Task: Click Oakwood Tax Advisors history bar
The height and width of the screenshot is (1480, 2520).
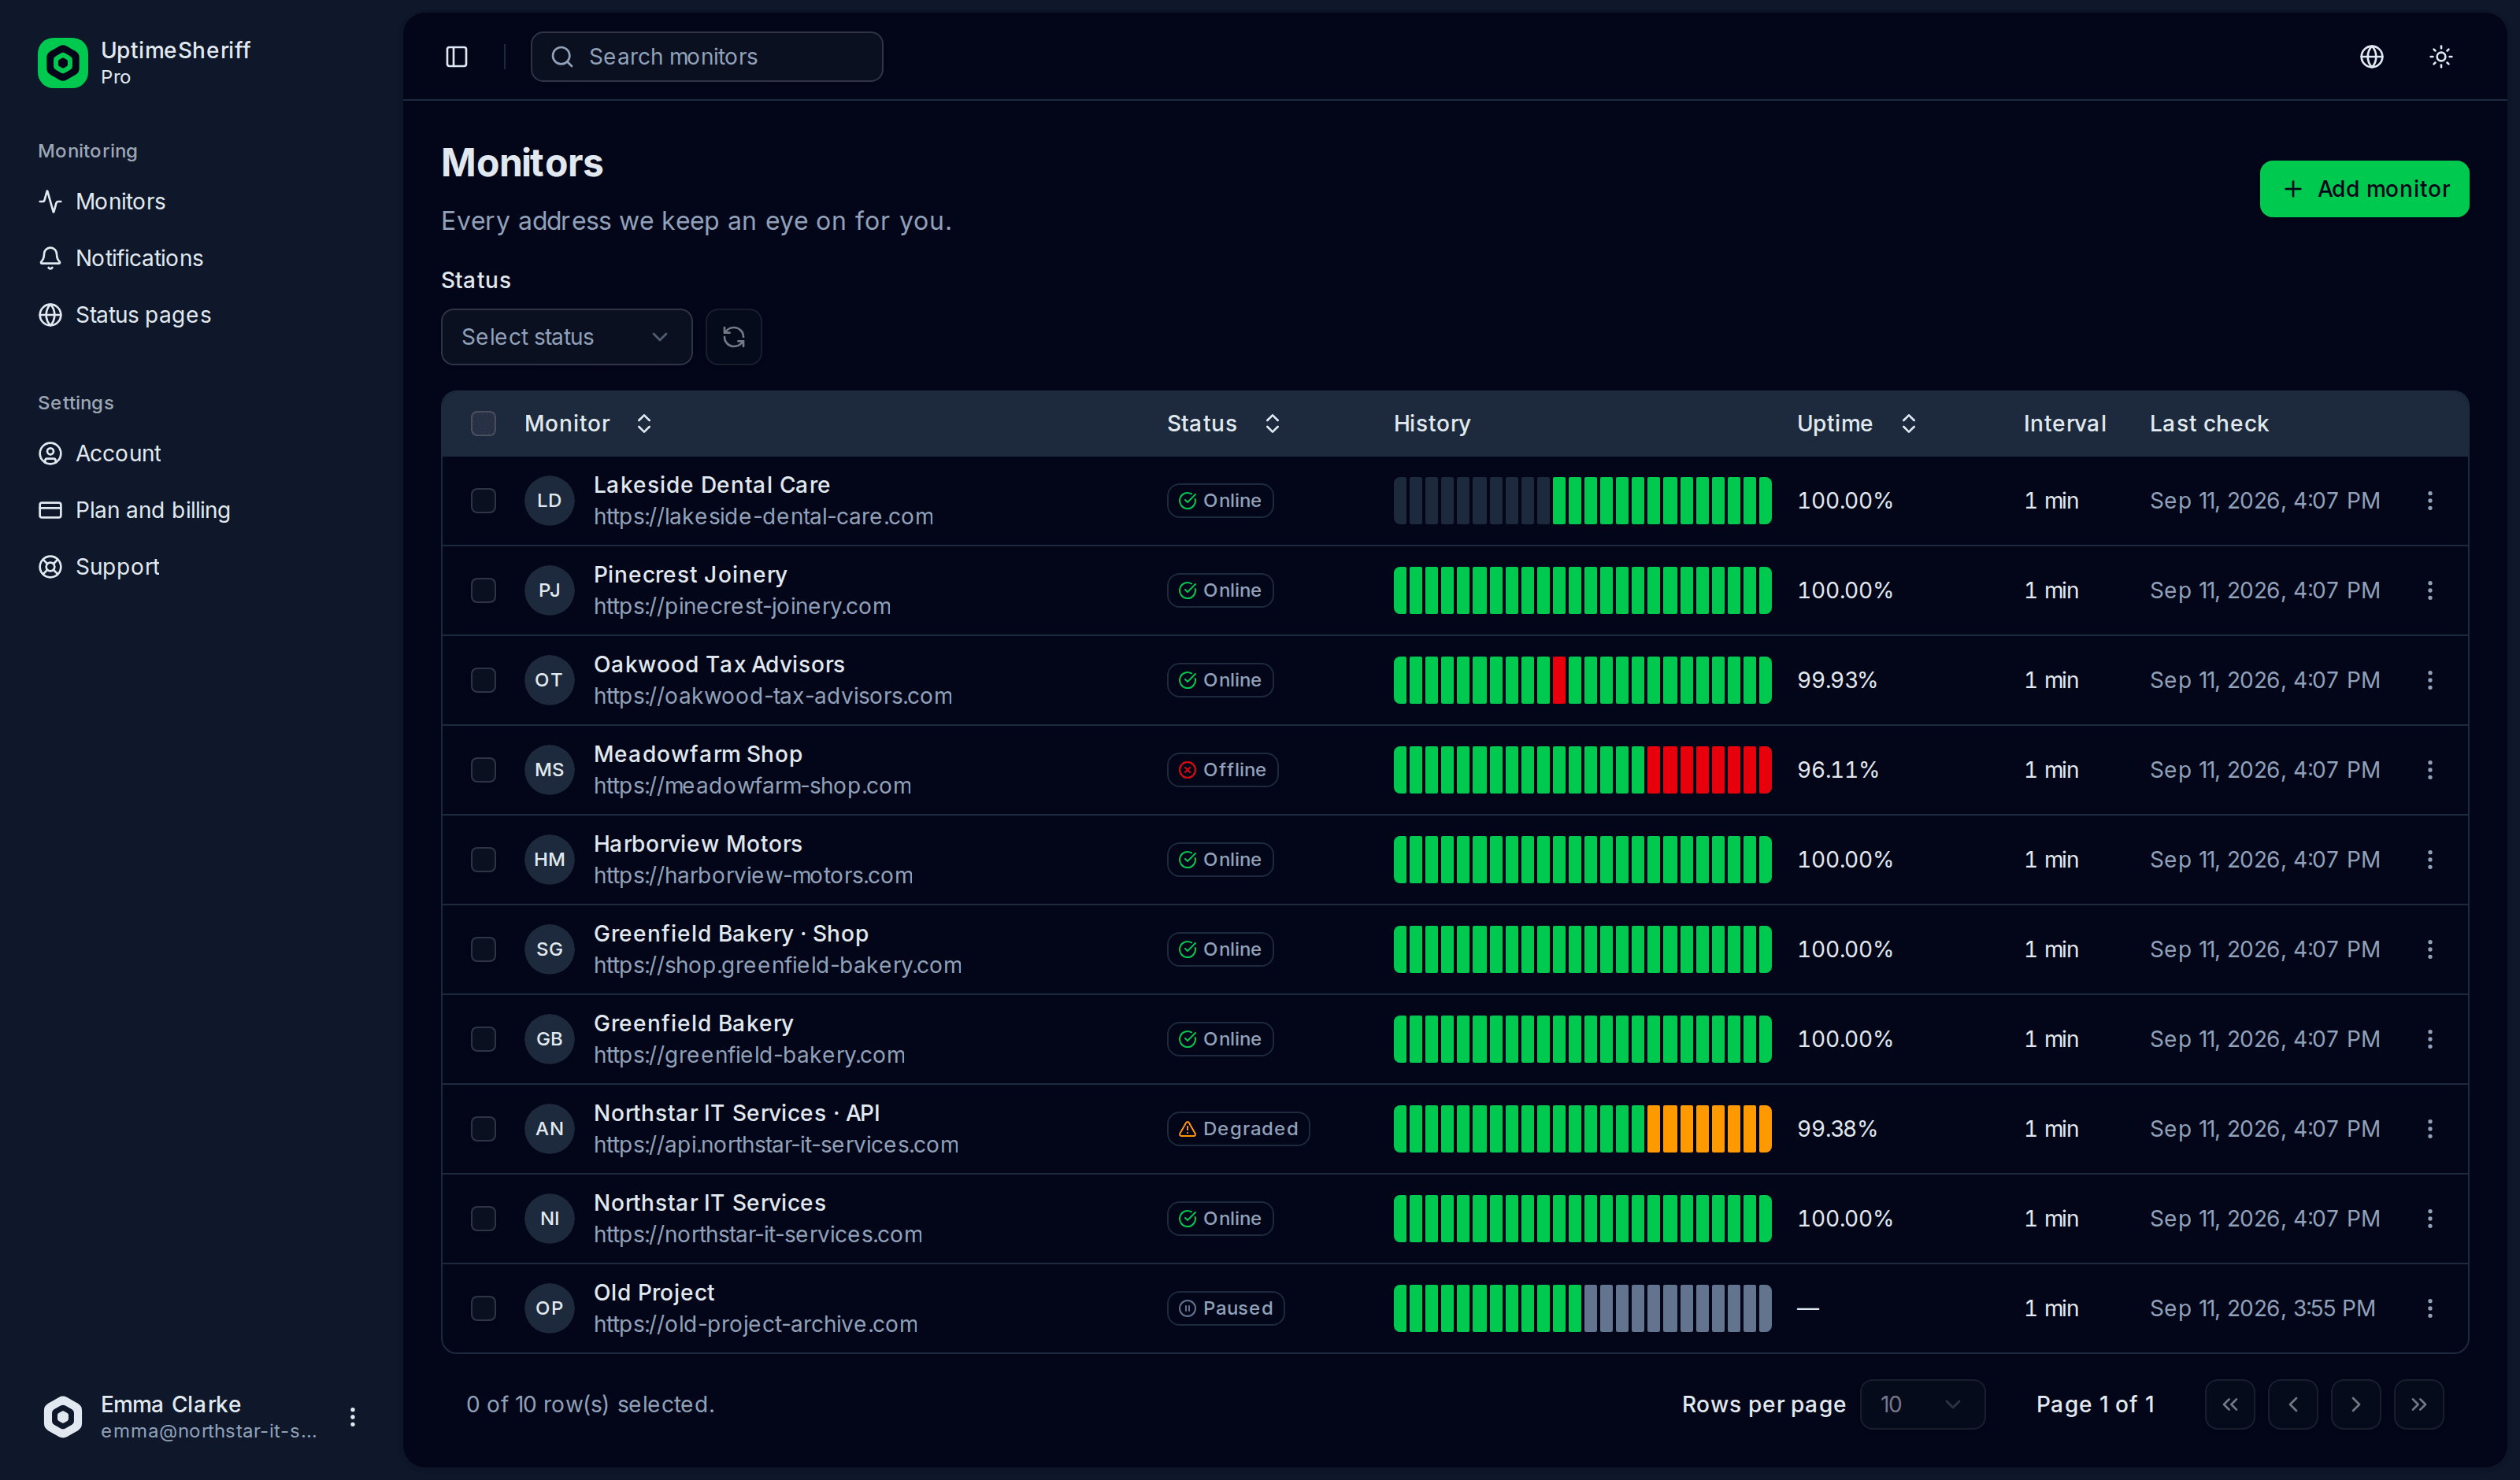Action: [x=1582, y=680]
